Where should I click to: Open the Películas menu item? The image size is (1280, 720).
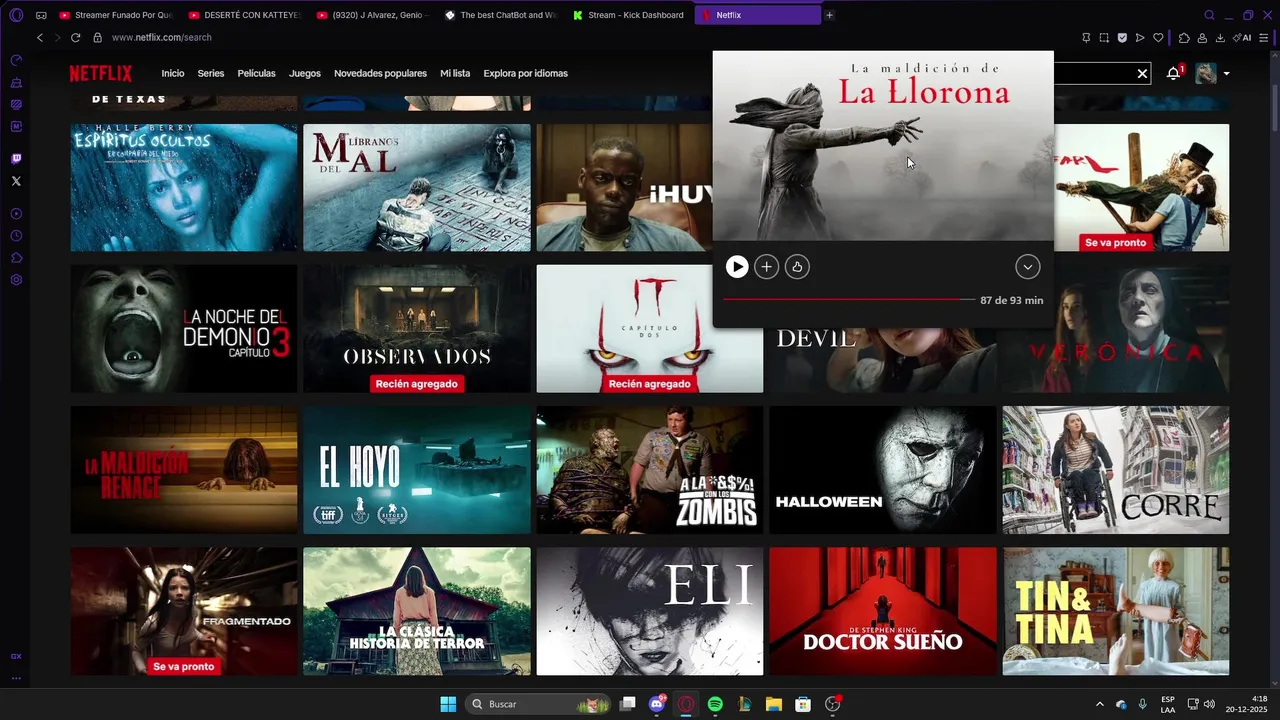click(x=256, y=73)
